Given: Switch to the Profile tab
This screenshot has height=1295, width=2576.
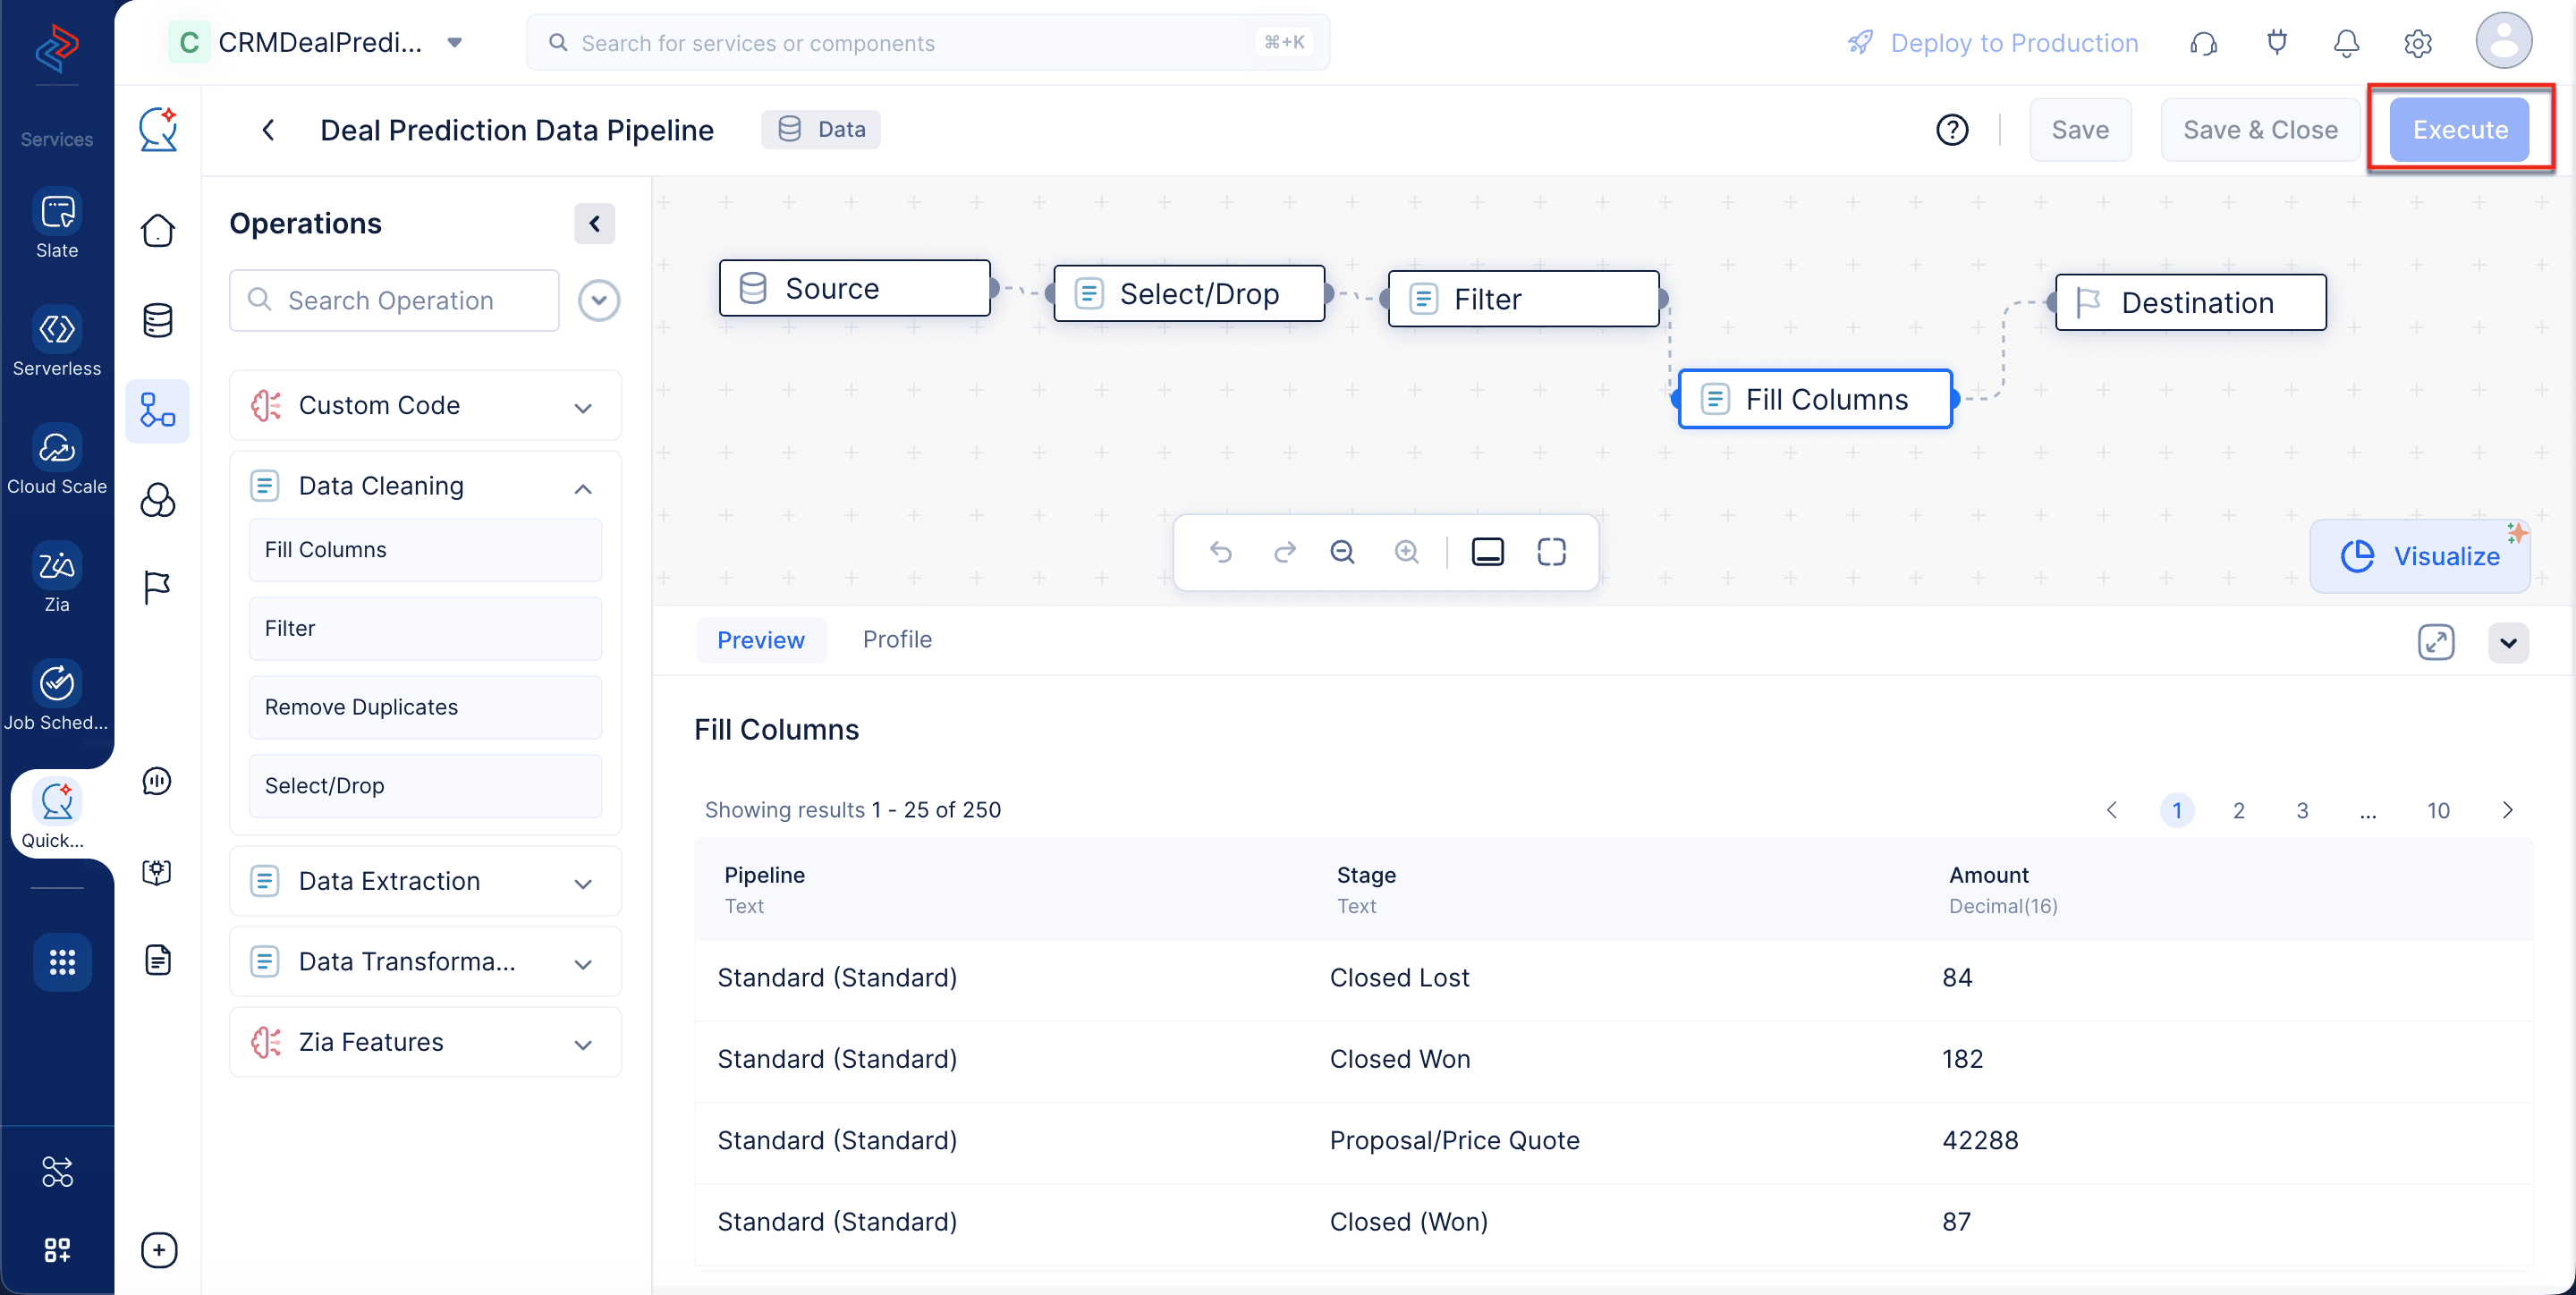Looking at the screenshot, I should (897, 640).
